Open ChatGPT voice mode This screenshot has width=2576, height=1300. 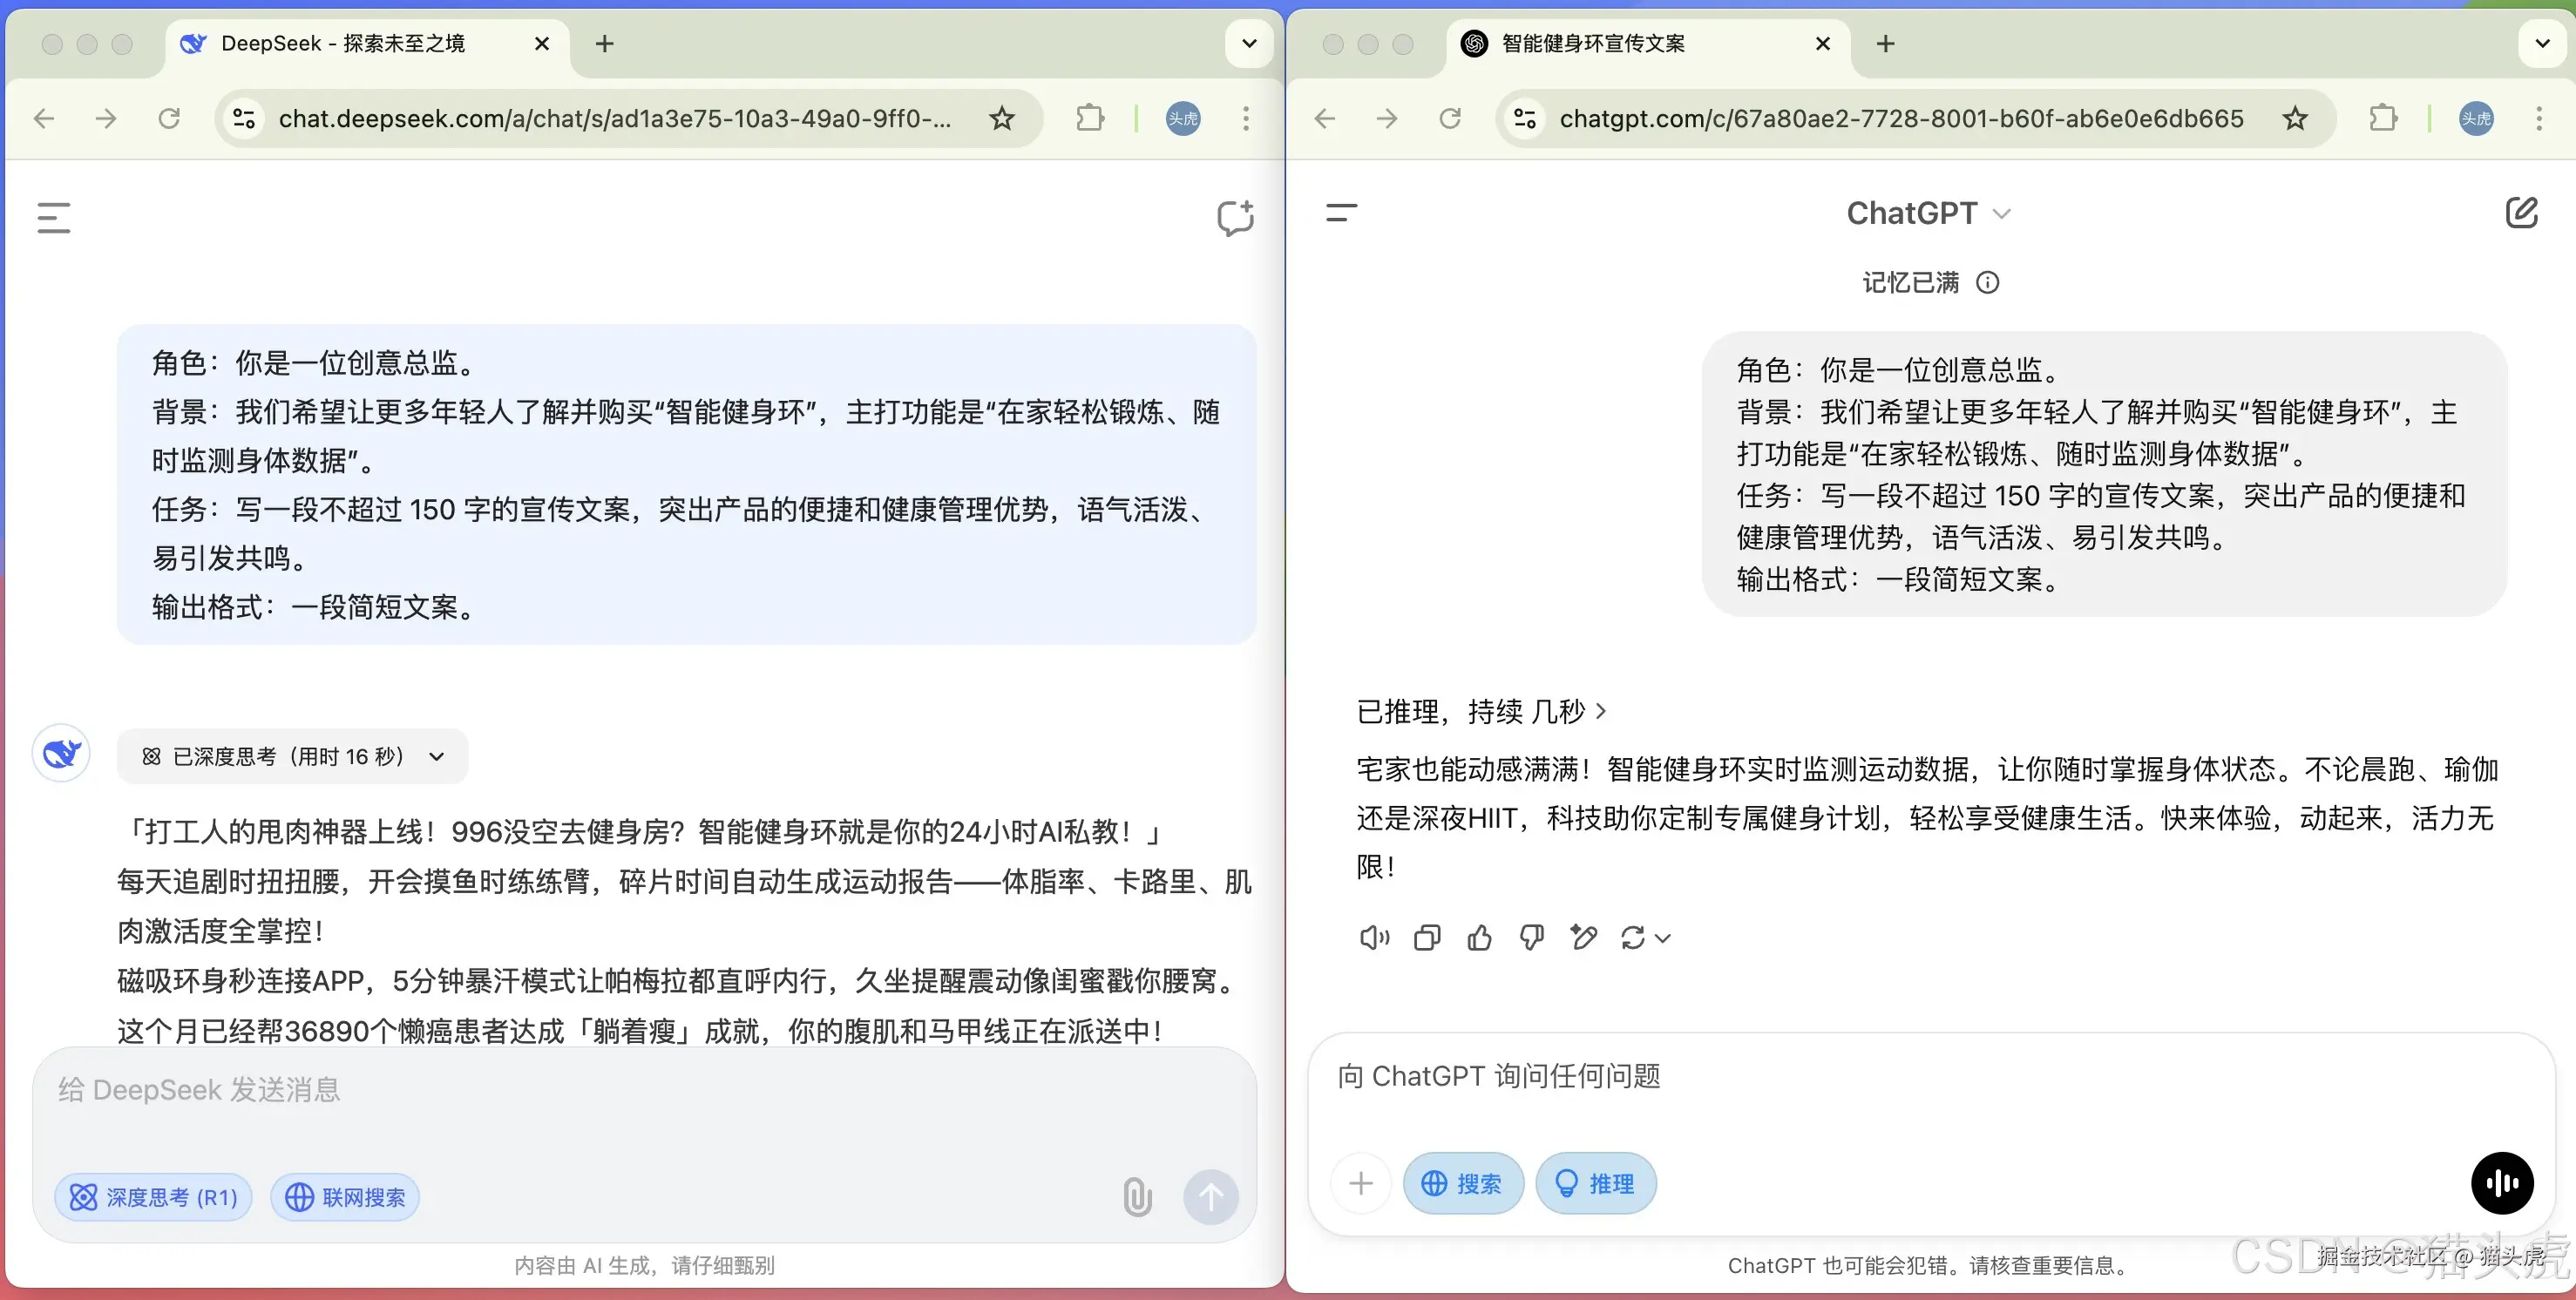tap(2503, 1183)
